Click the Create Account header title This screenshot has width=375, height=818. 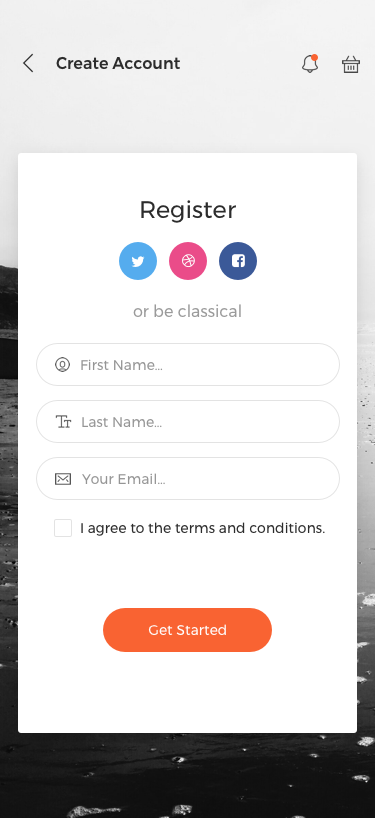[x=118, y=64]
